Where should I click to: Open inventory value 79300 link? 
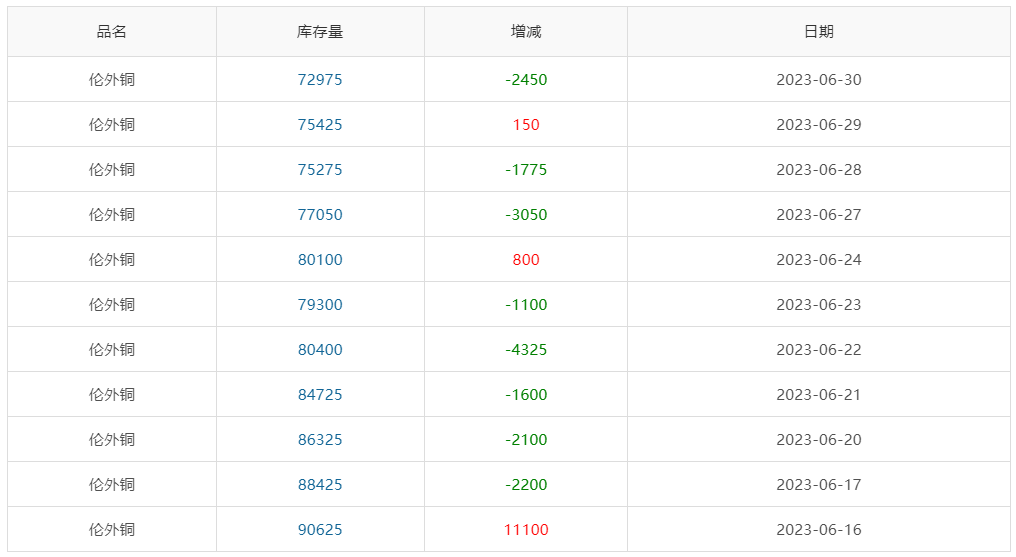tap(320, 304)
